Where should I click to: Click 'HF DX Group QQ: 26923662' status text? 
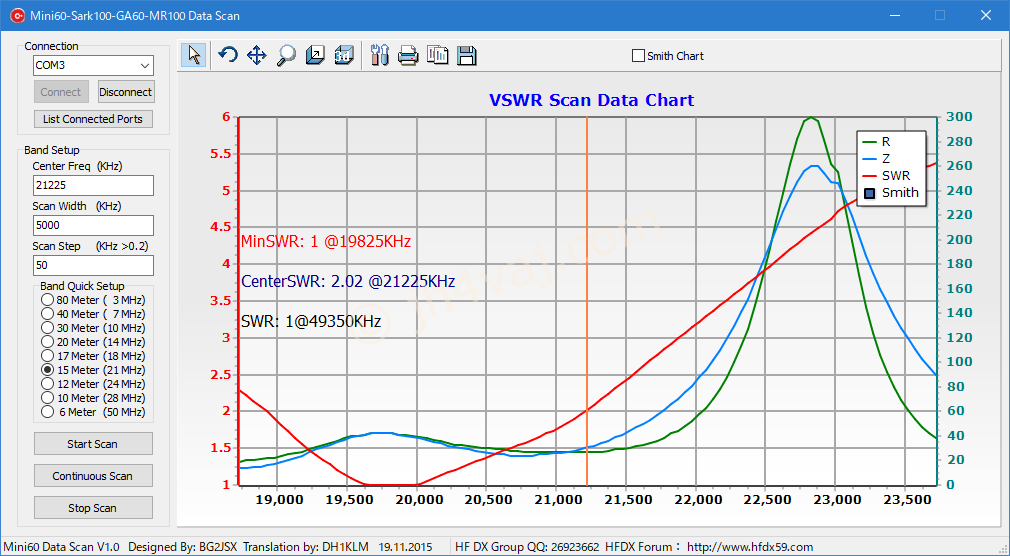click(x=527, y=547)
